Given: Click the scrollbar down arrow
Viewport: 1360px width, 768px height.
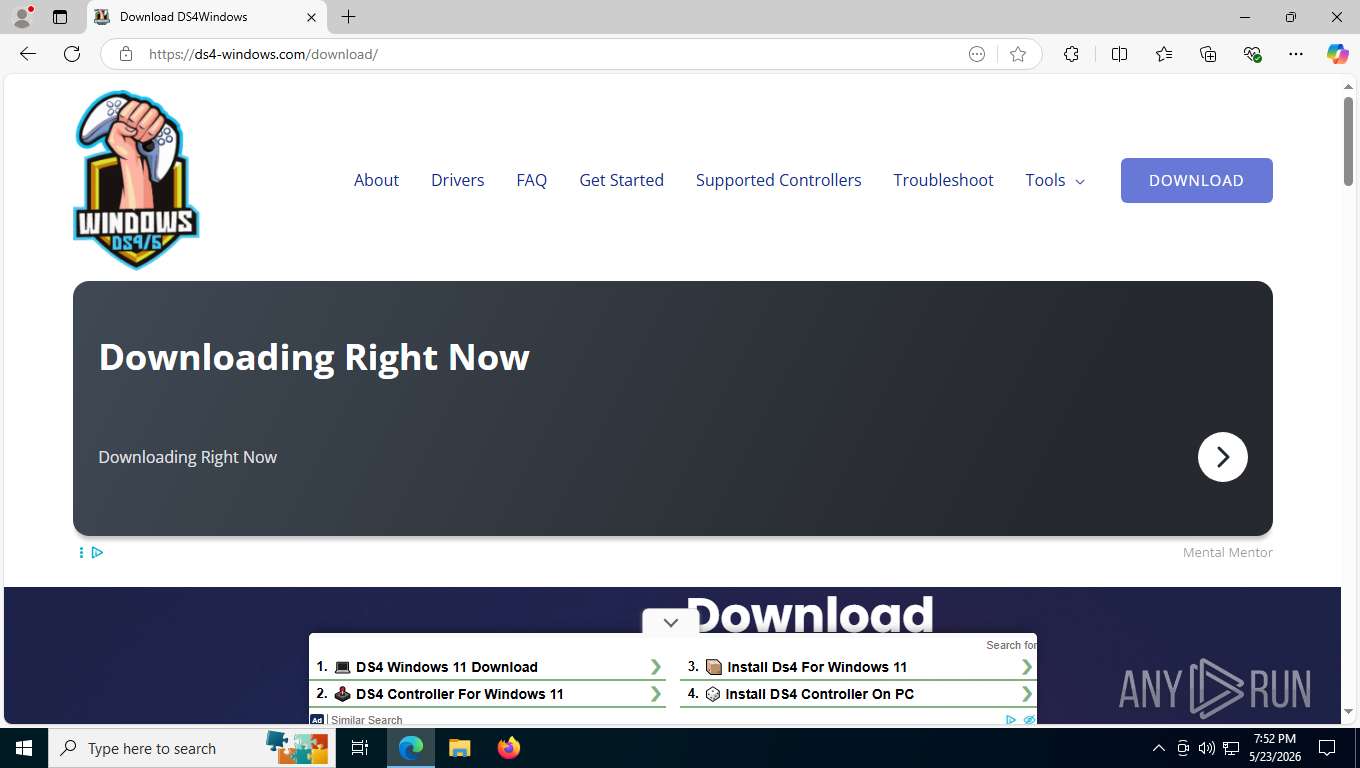Looking at the screenshot, I should pyautogui.click(x=1348, y=712).
